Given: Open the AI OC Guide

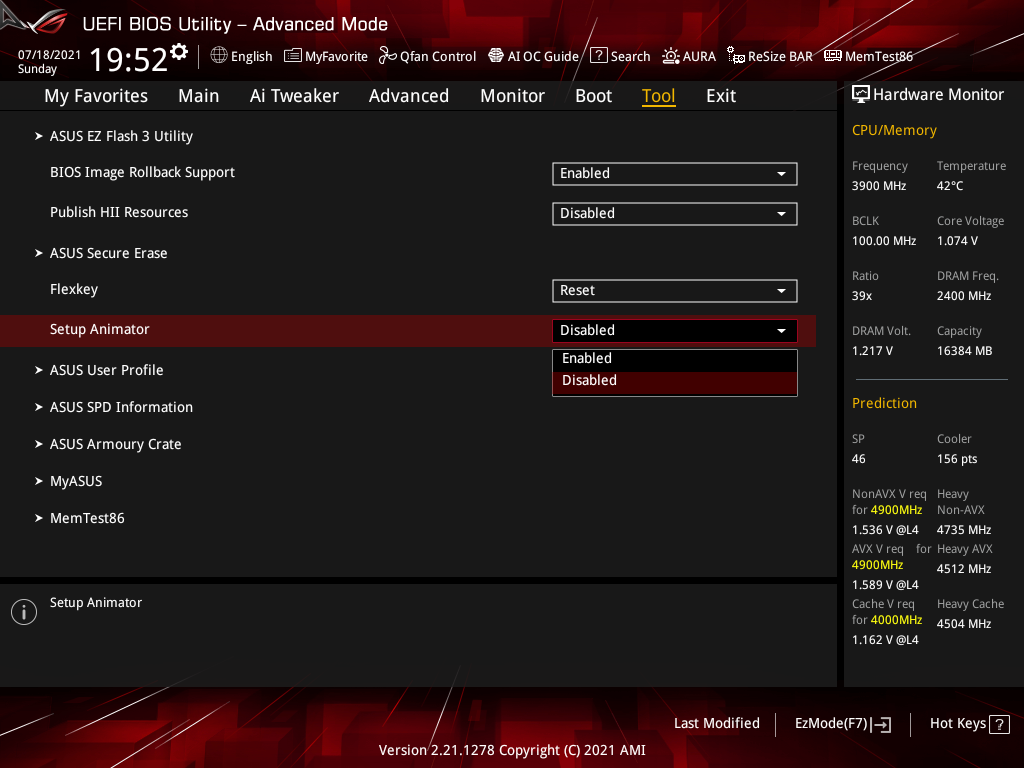Looking at the screenshot, I should pyautogui.click(x=533, y=56).
